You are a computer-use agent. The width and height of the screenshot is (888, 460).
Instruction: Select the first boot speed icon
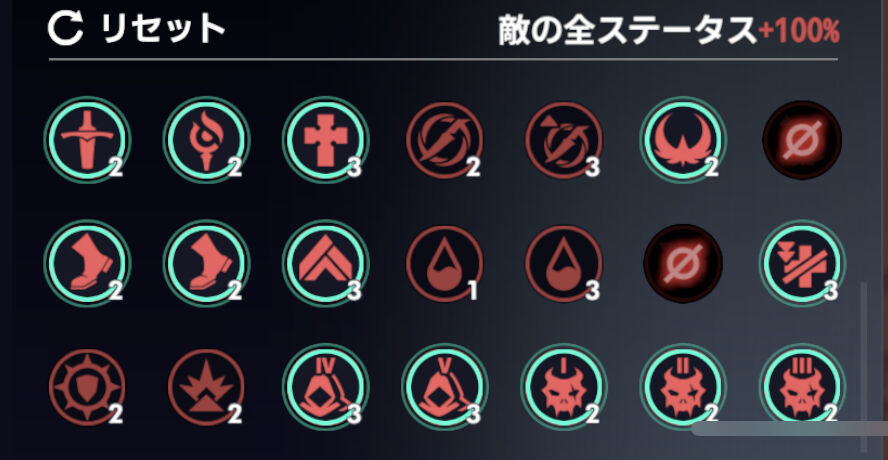87,263
